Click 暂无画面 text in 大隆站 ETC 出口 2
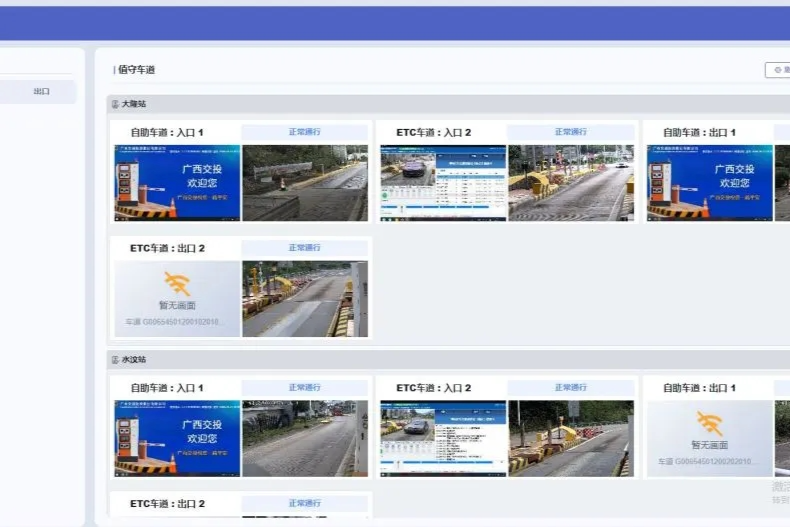The height and width of the screenshot is (527, 790). tap(177, 305)
